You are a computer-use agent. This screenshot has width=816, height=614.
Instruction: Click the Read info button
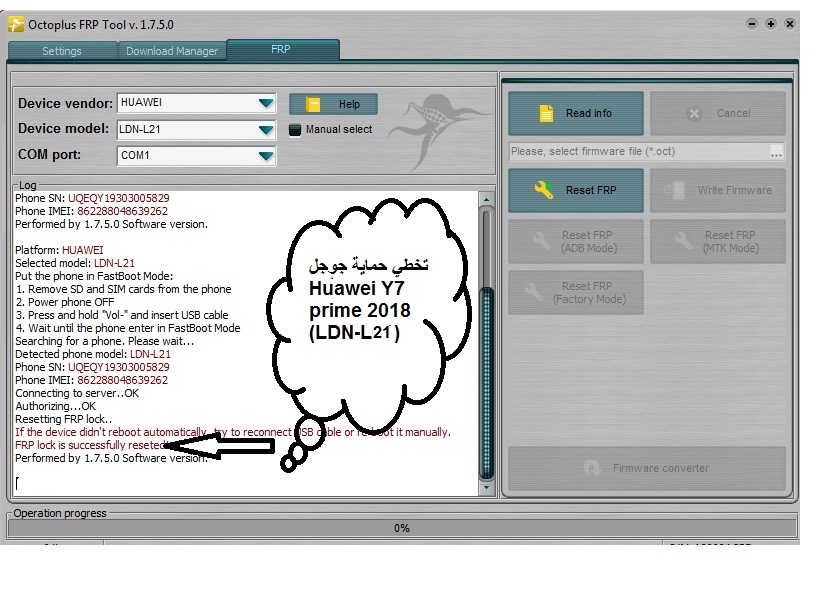click(x=576, y=113)
